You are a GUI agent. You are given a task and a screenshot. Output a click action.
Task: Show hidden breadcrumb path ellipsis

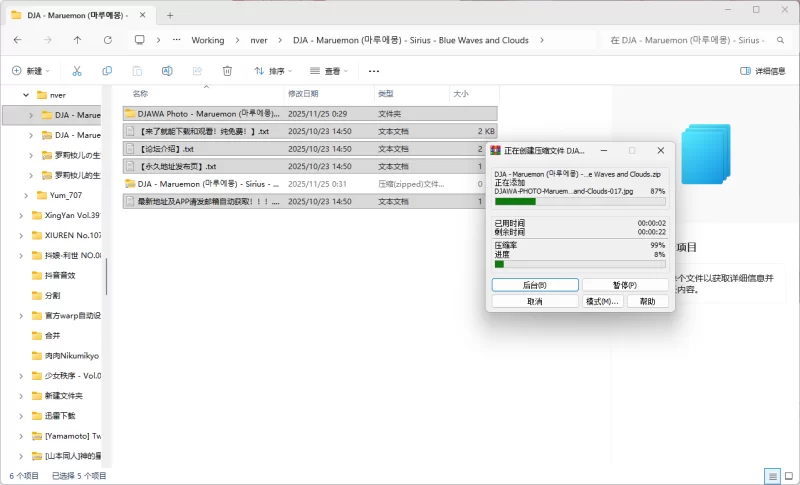177,40
